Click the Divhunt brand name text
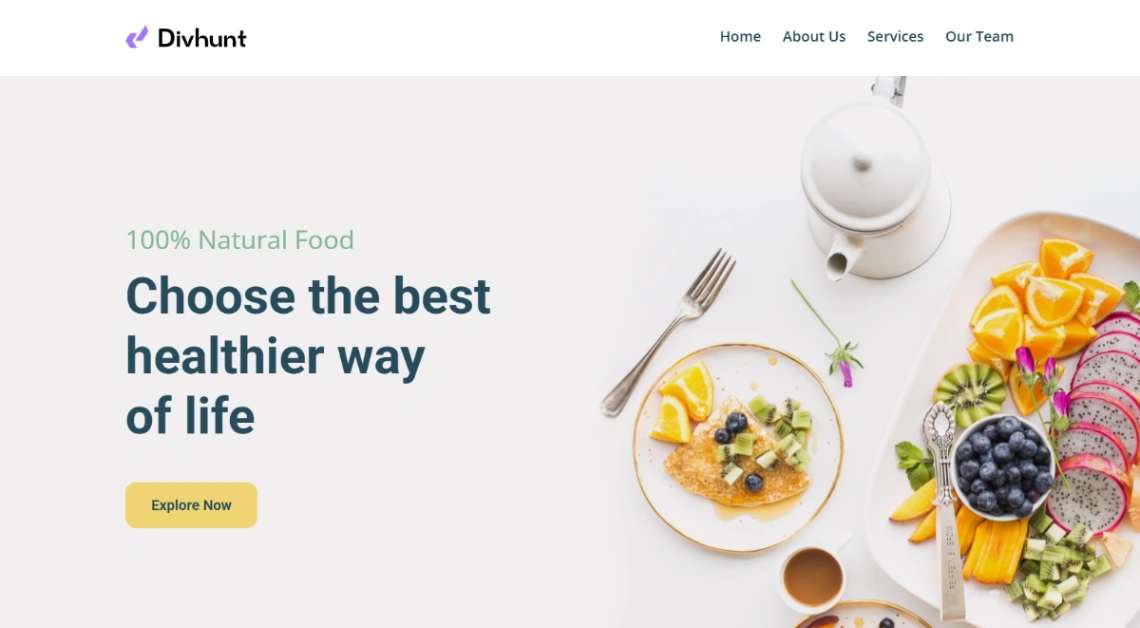This screenshot has height=628, width=1140. pos(202,38)
